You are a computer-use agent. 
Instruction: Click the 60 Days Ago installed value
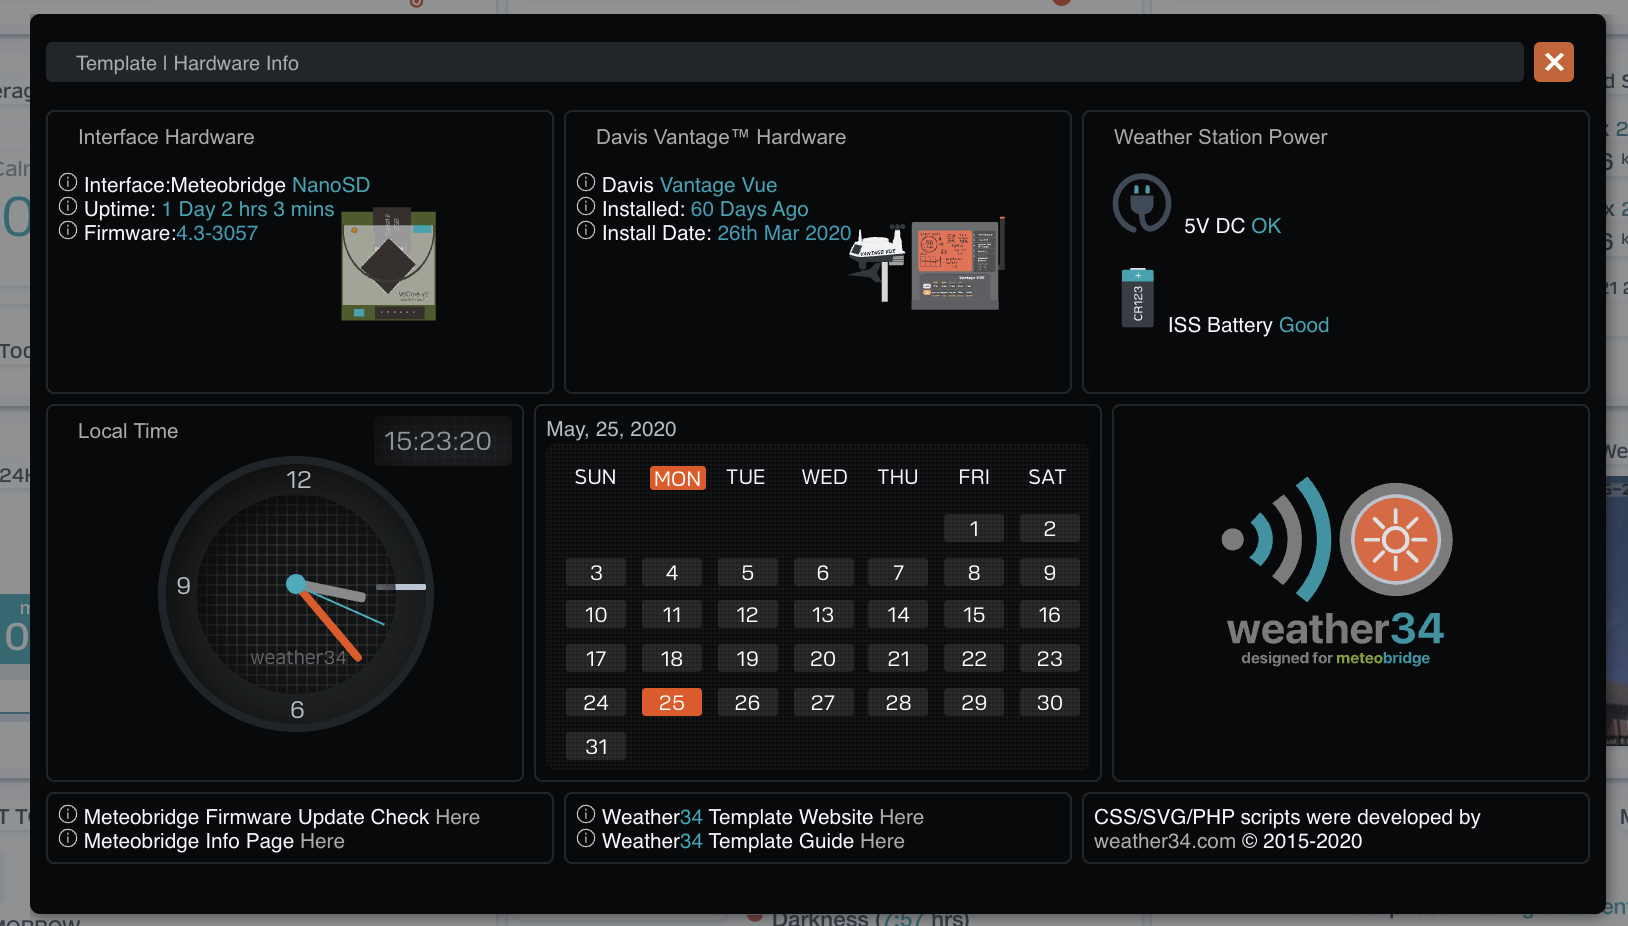749,209
